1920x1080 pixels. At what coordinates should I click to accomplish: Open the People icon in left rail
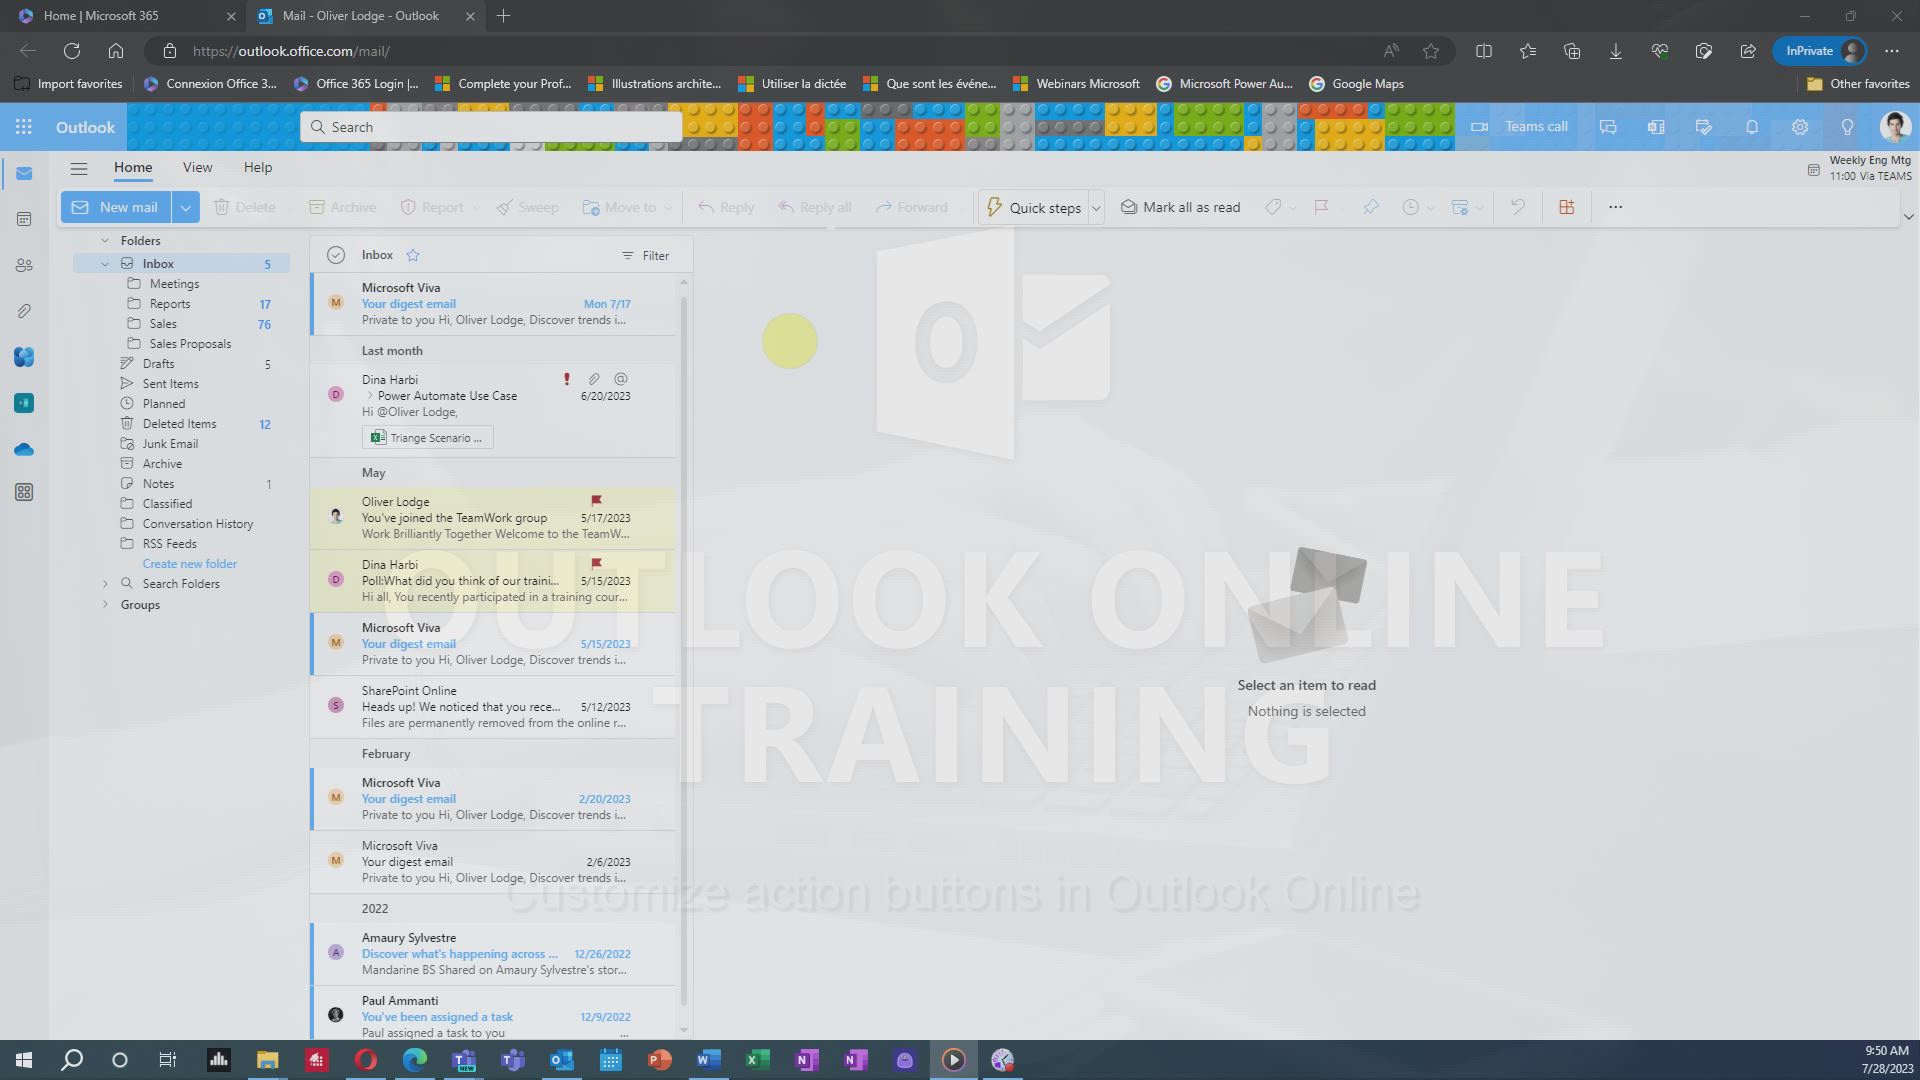coord(24,265)
